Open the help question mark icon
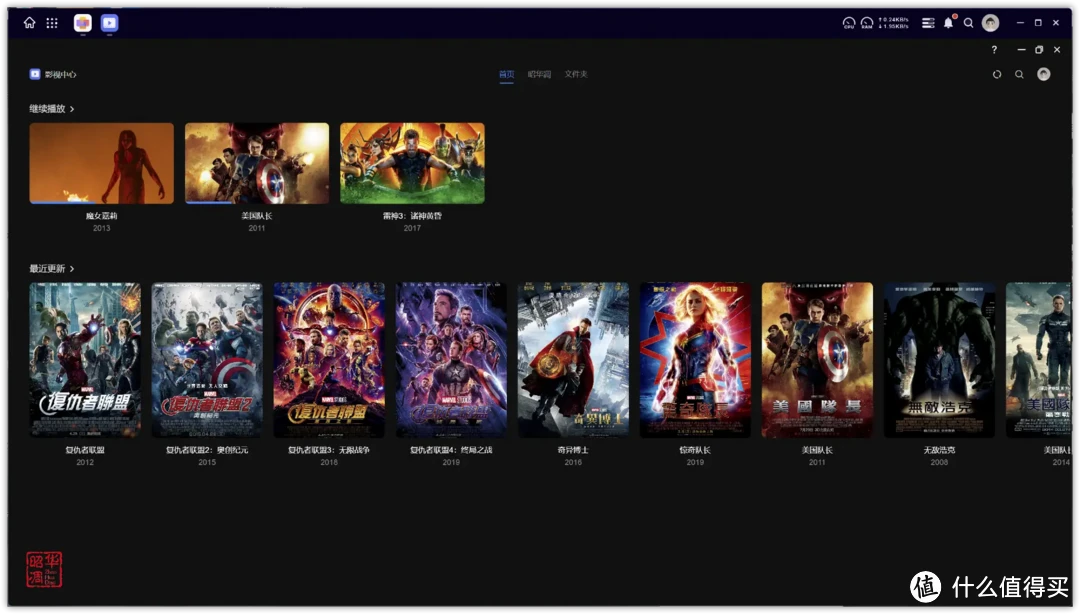1080x614 pixels. pos(994,50)
